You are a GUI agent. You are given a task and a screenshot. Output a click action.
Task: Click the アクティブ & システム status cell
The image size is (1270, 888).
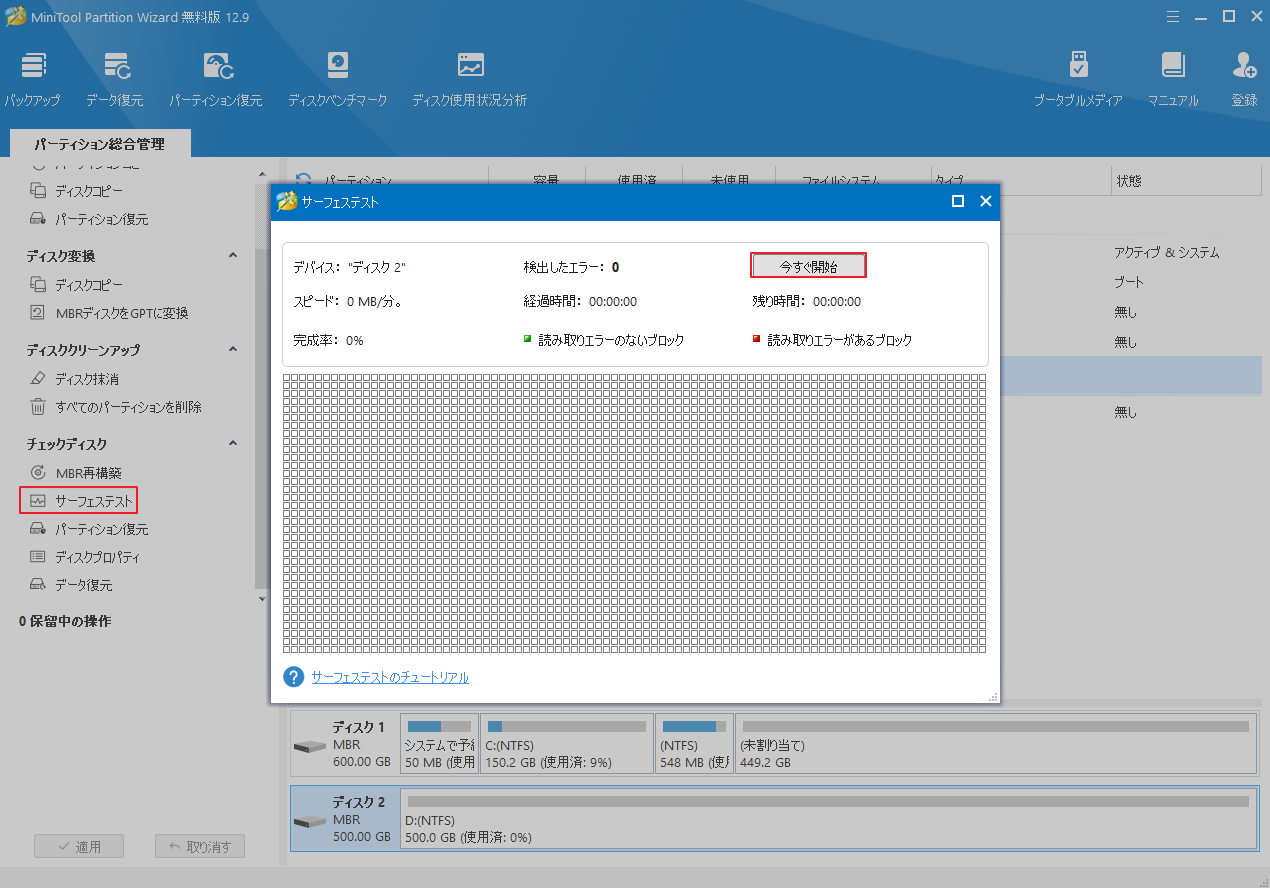[x=1167, y=253]
